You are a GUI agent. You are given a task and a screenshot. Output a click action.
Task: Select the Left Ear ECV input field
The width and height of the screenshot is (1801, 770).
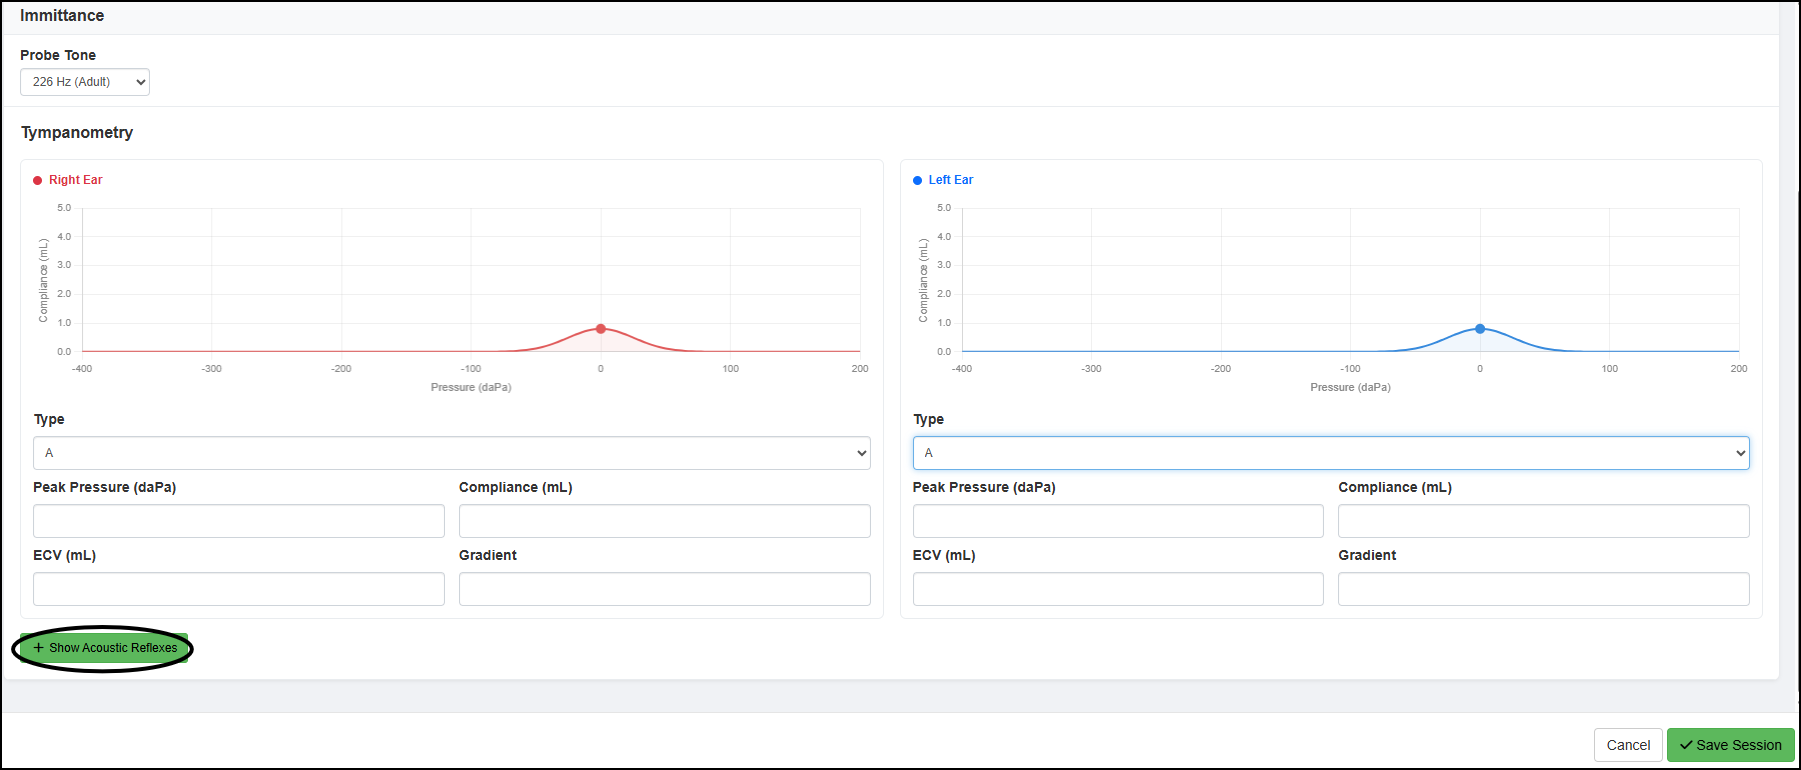[x=1117, y=589]
